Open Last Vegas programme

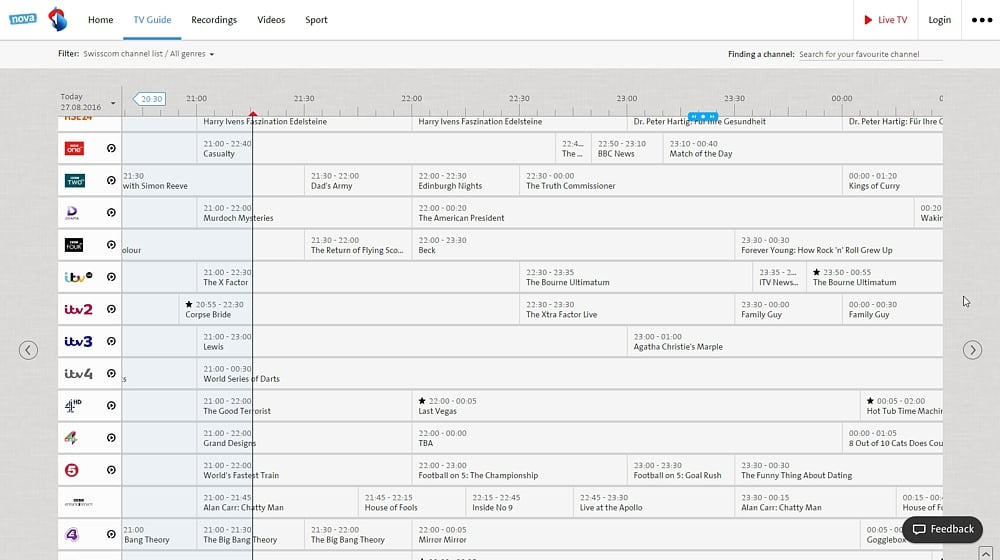pyautogui.click(x=636, y=406)
